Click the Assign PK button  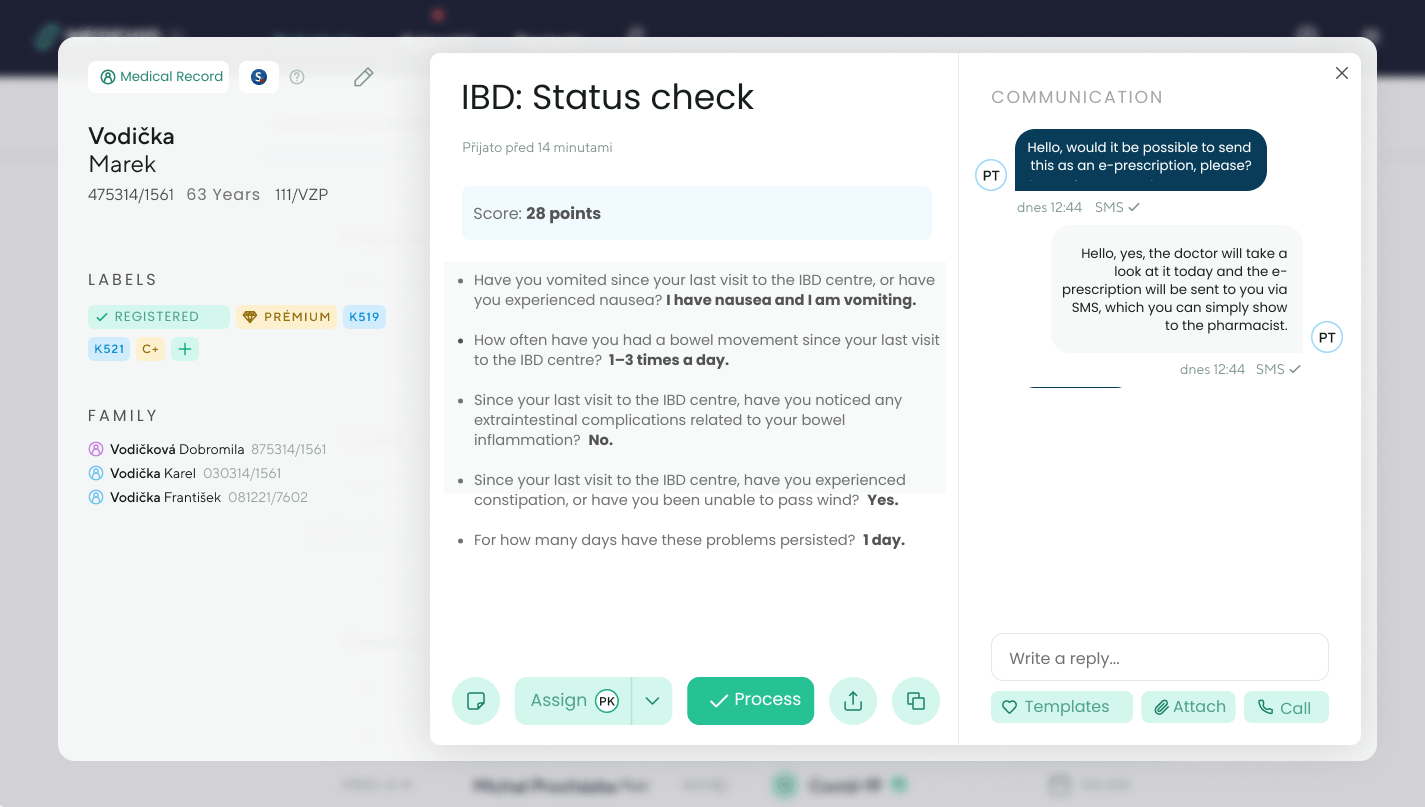tap(573, 701)
